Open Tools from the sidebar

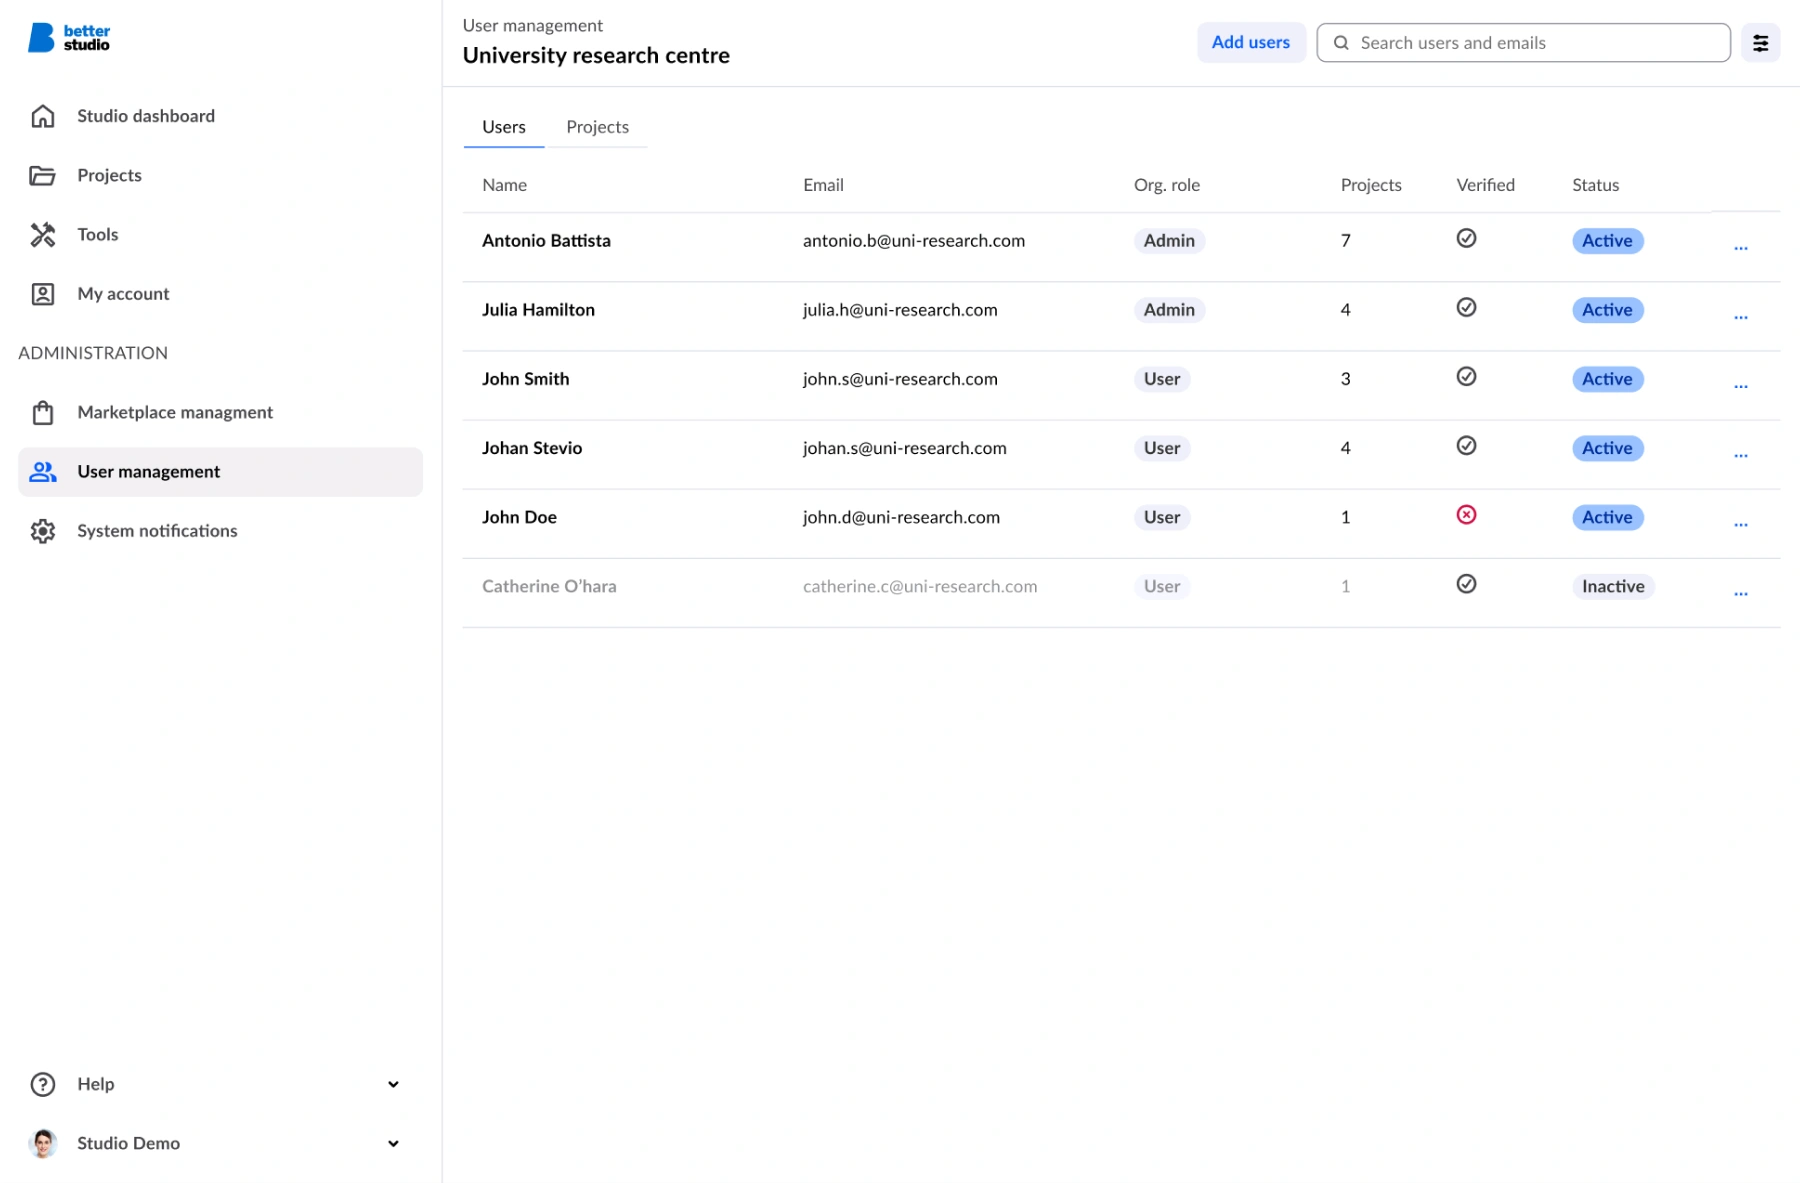pos(220,234)
